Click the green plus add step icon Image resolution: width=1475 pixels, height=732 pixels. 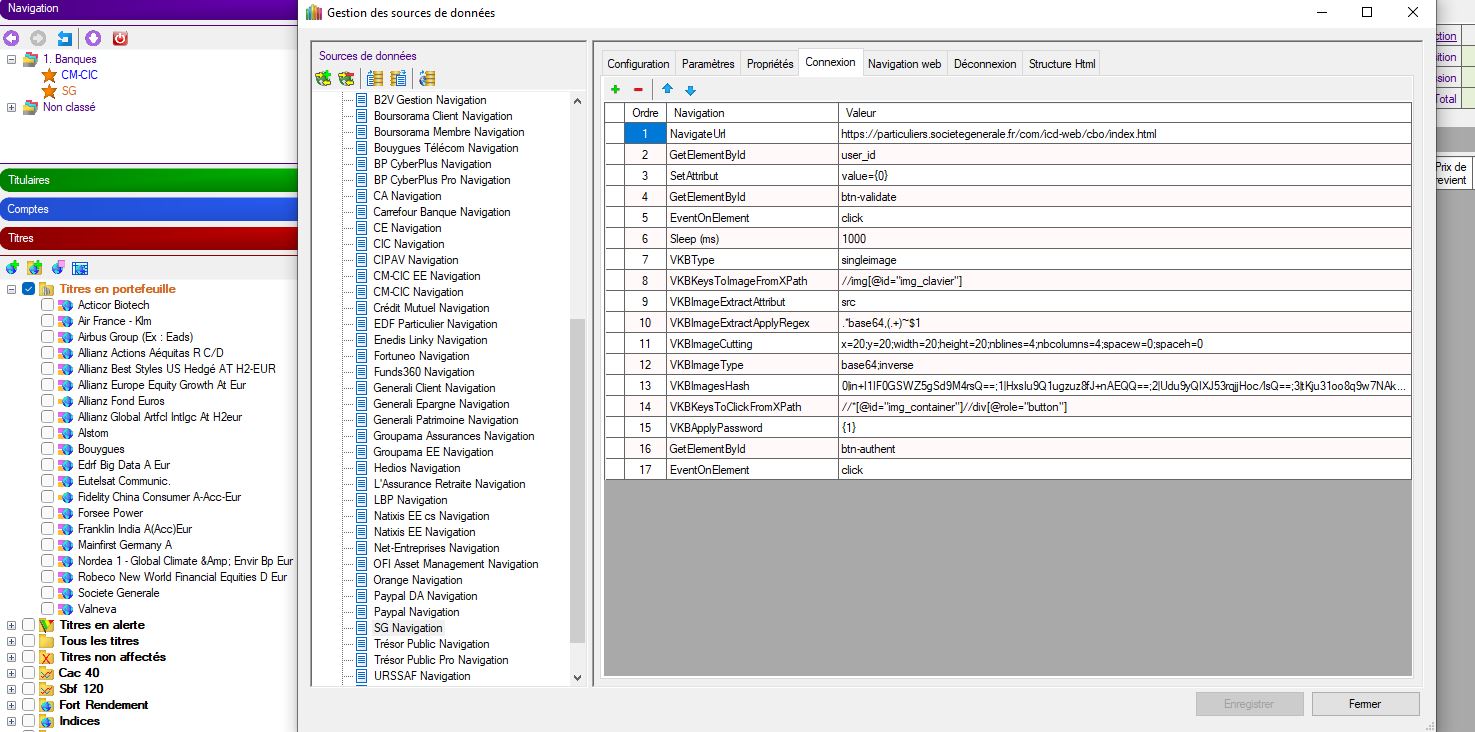tap(615, 90)
